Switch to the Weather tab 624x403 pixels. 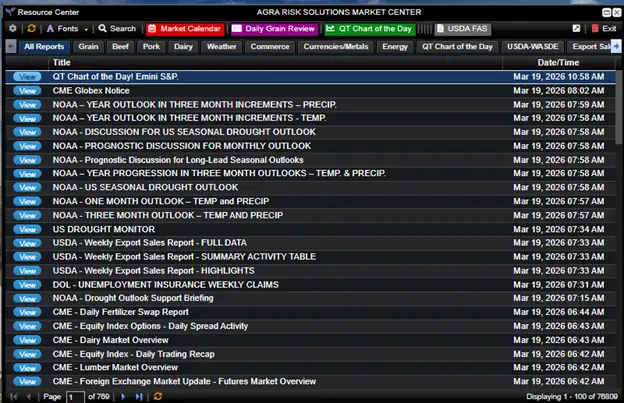pos(221,47)
